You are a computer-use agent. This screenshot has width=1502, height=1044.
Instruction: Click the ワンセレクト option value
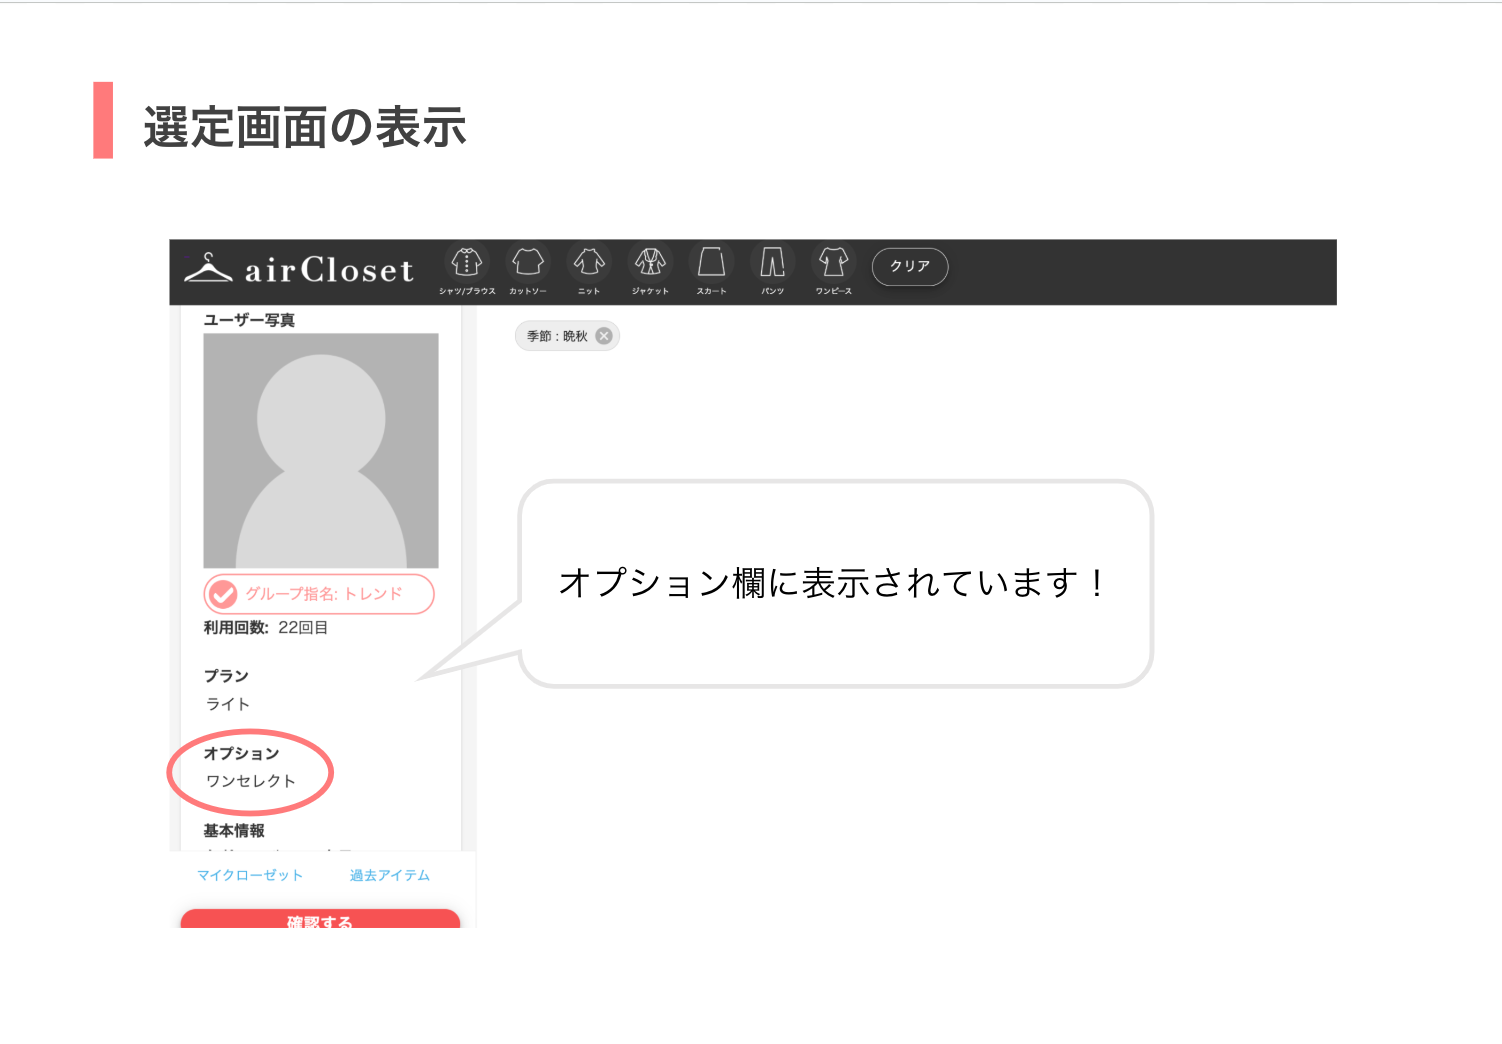tap(251, 781)
